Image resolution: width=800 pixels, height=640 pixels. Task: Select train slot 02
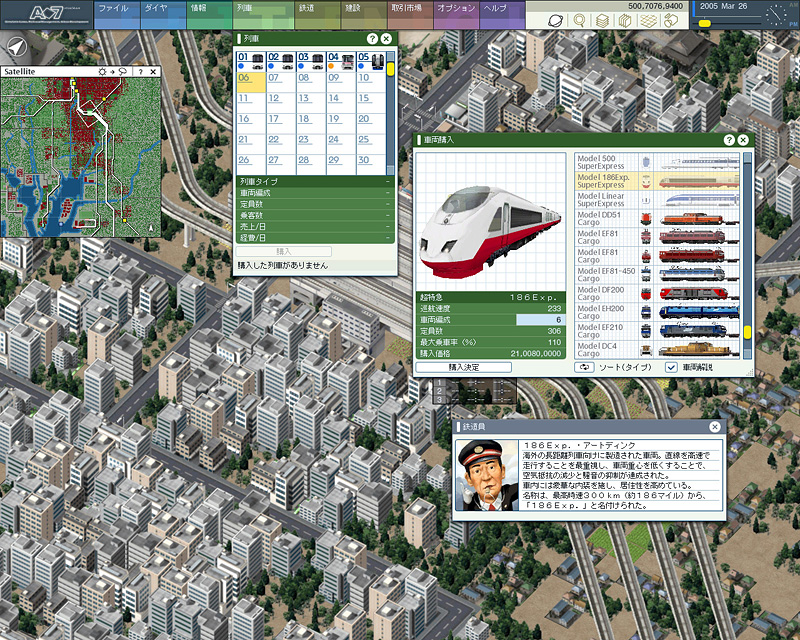click(281, 61)
